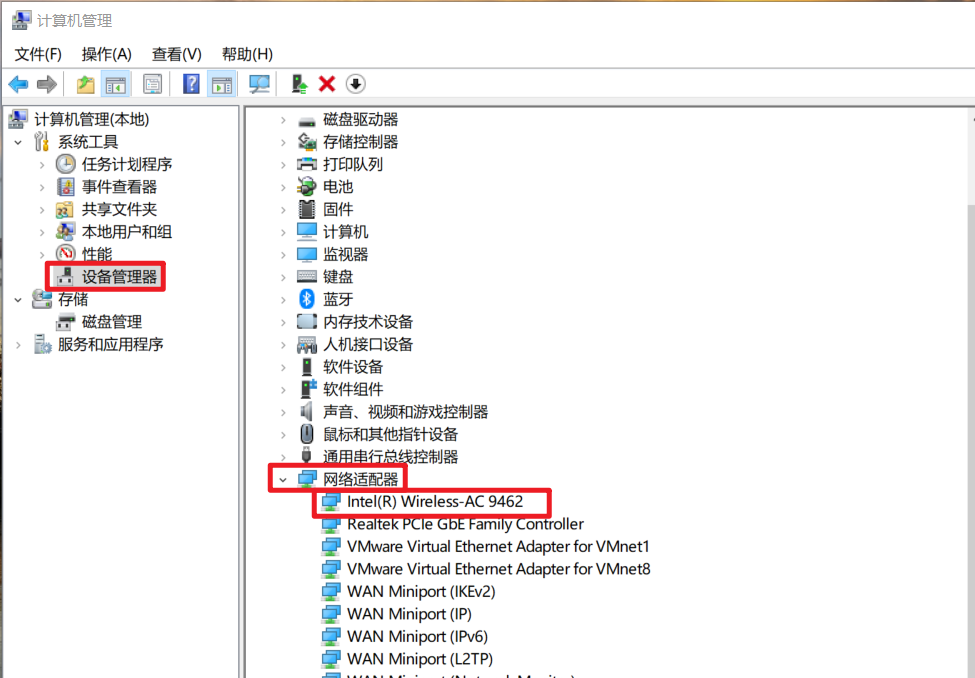This screenshot has height=678, width=975.
Task: Click the 鼠标和其他指针设备 mouse icon
Action: coord(307,434)
